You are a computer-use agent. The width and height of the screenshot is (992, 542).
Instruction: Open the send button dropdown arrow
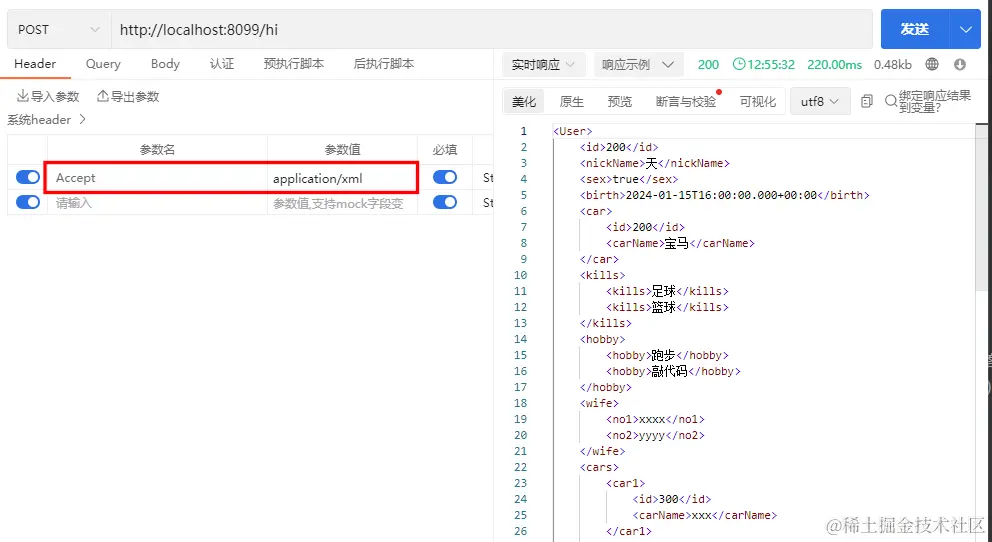pyautogui.click(x=965, y=29)
